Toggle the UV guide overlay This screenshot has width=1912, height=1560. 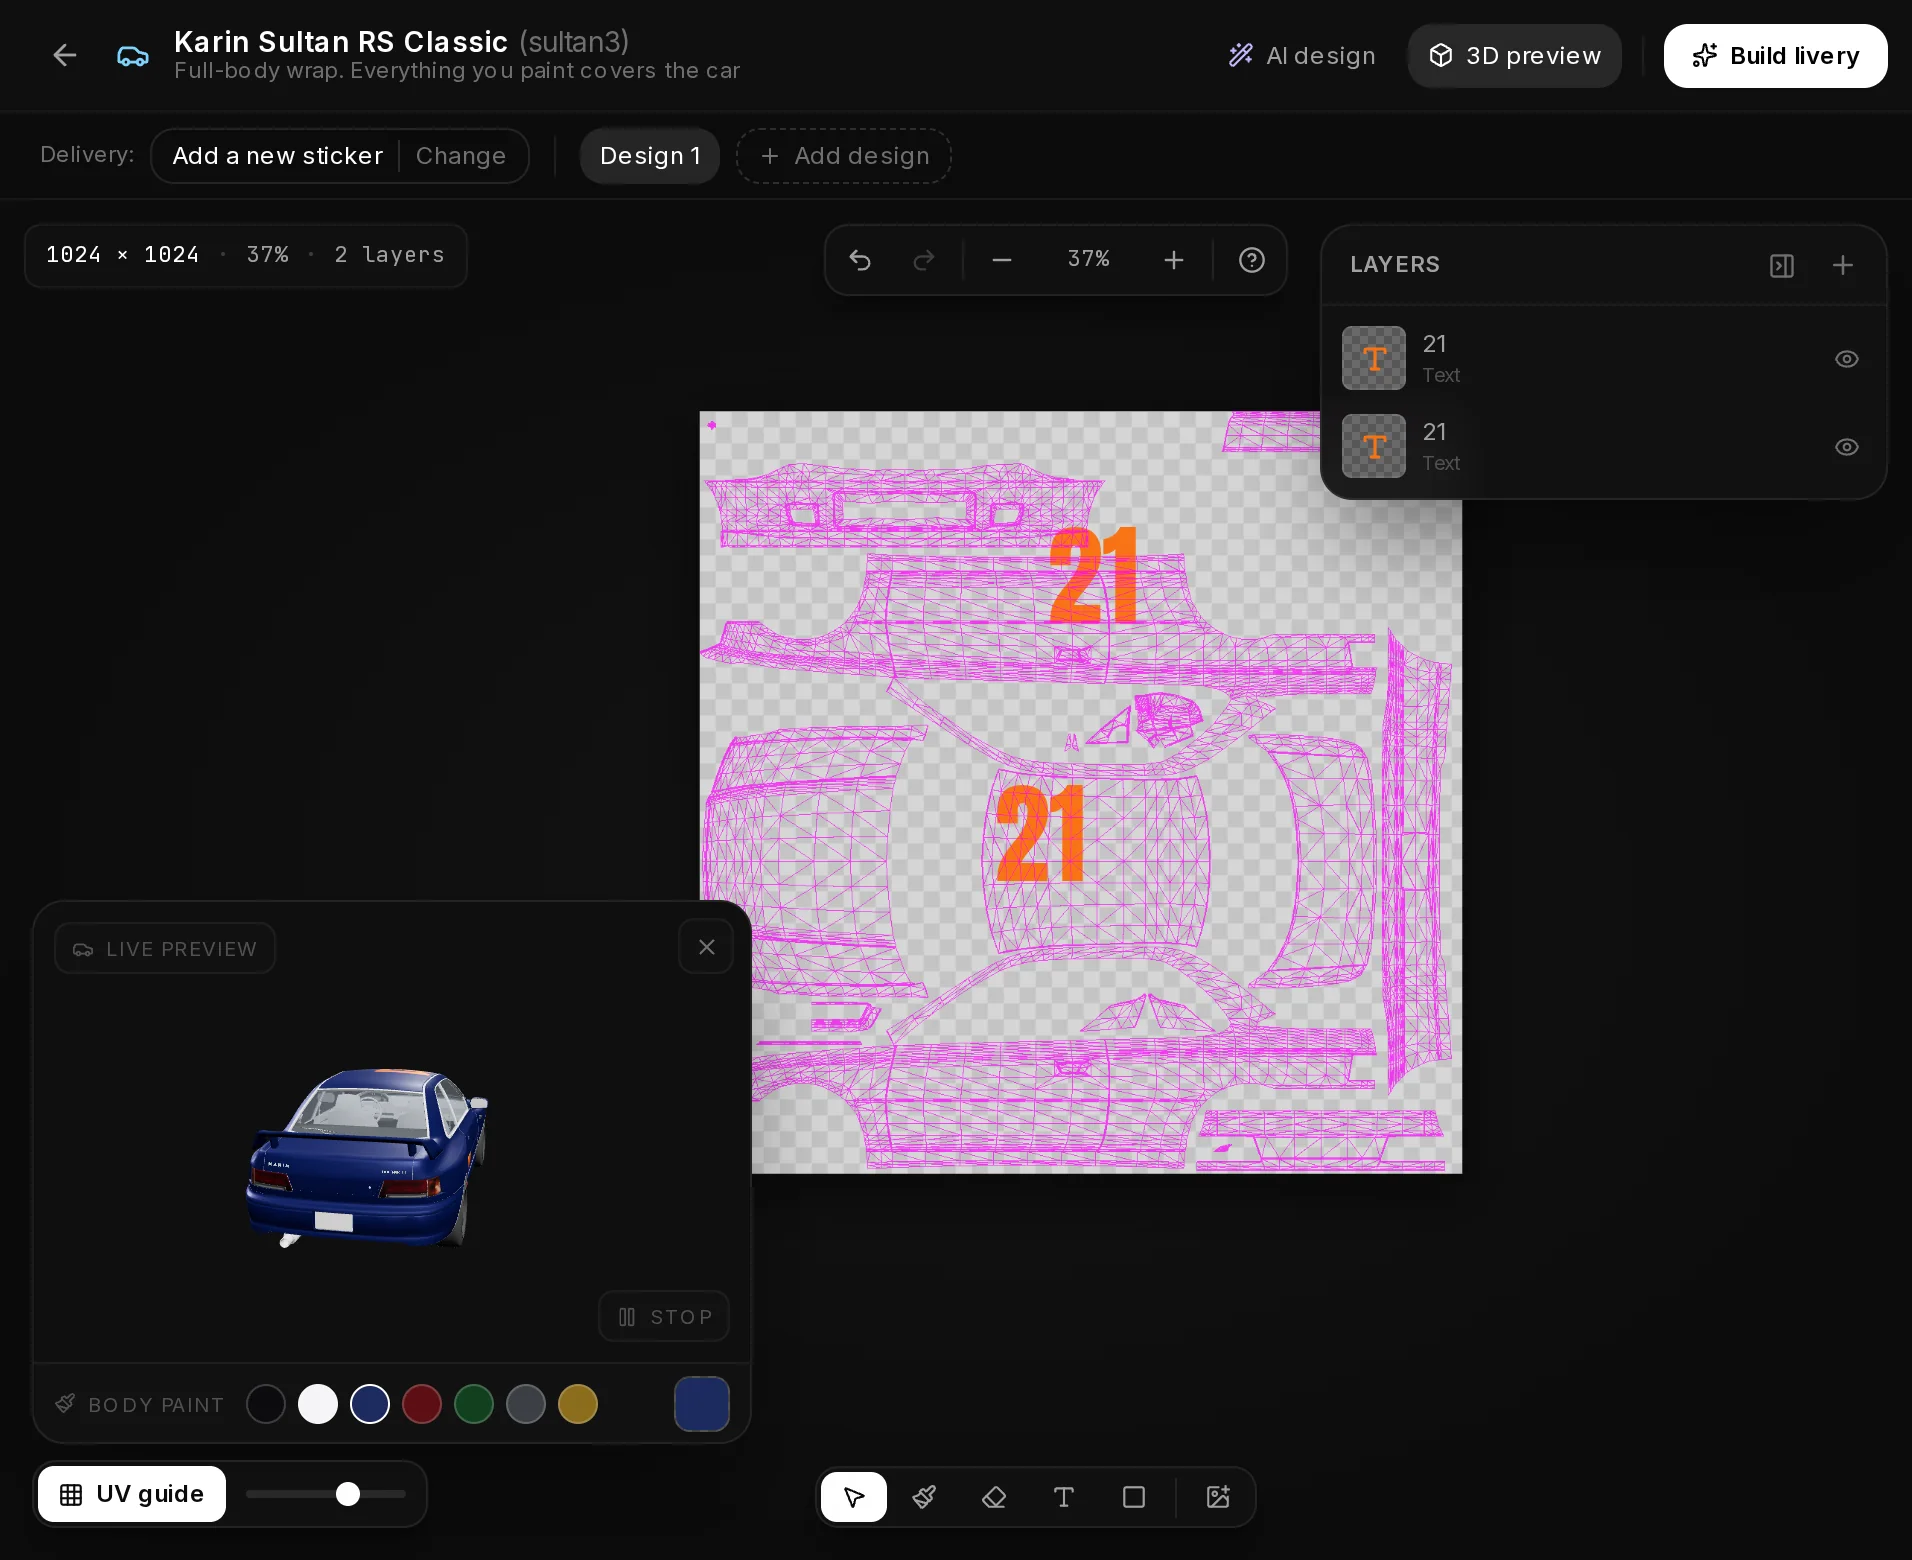132,1494
